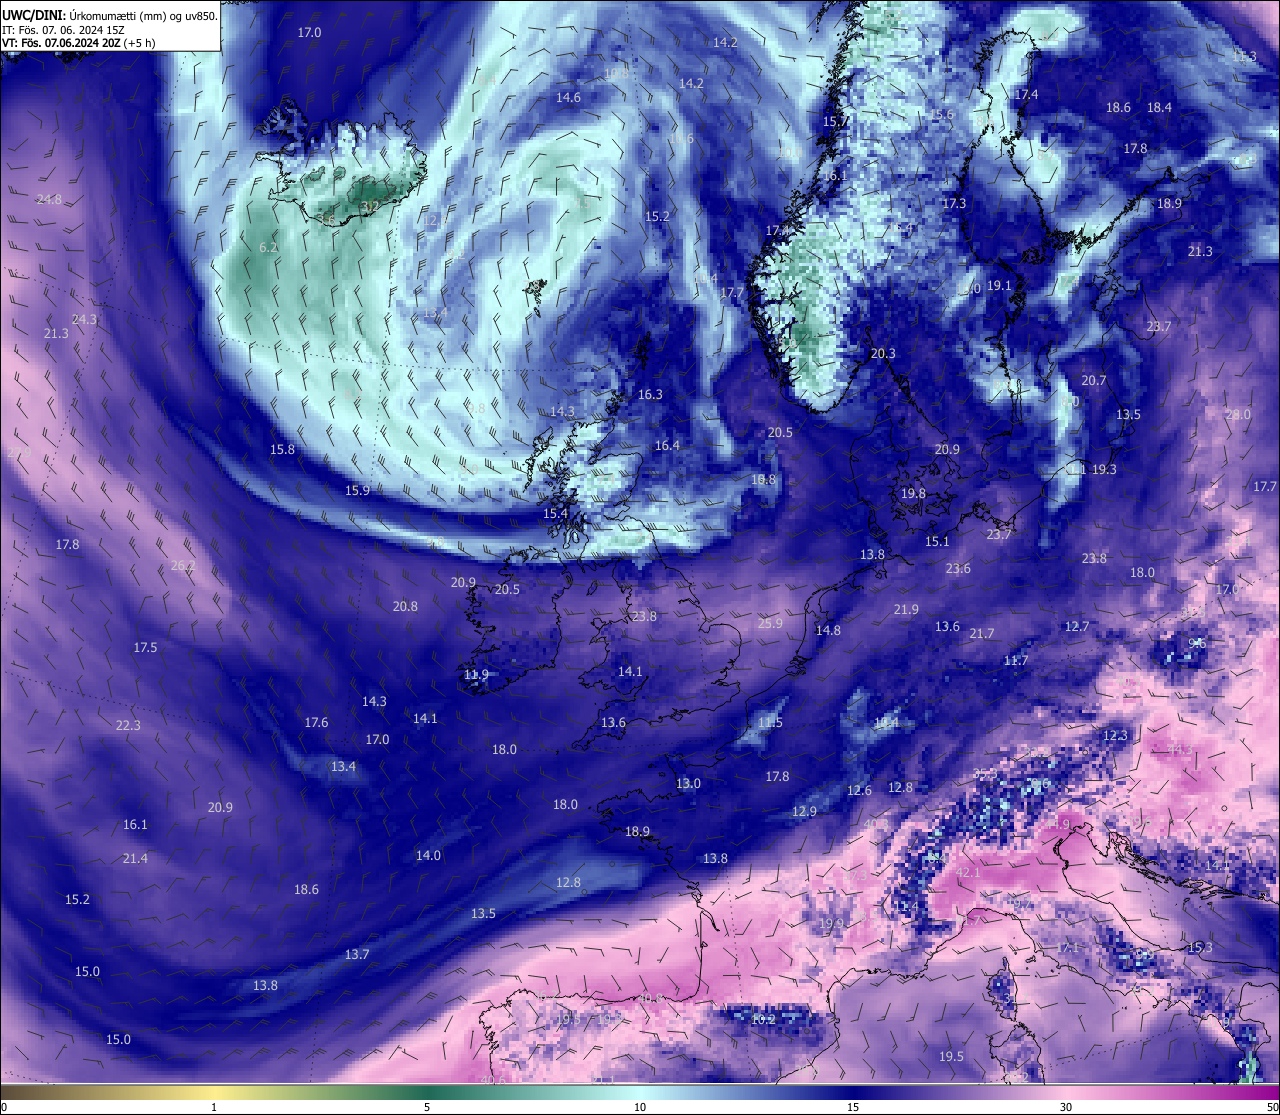Click the 17.5 value on the map
1280x1115 pixels.
pyautogui.click(x=145, y=648)
